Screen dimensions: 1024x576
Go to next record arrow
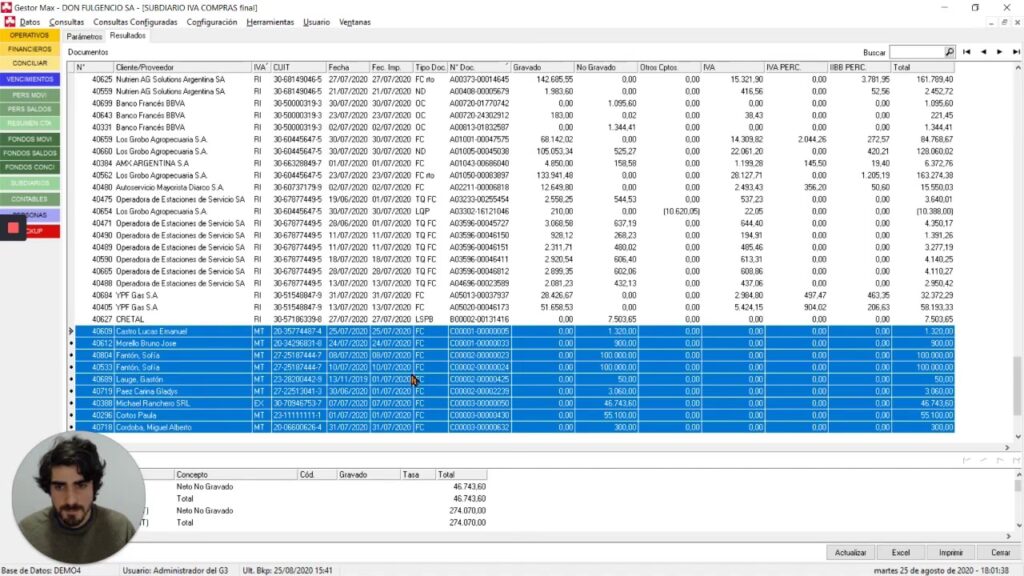click(x=999, y=51)
